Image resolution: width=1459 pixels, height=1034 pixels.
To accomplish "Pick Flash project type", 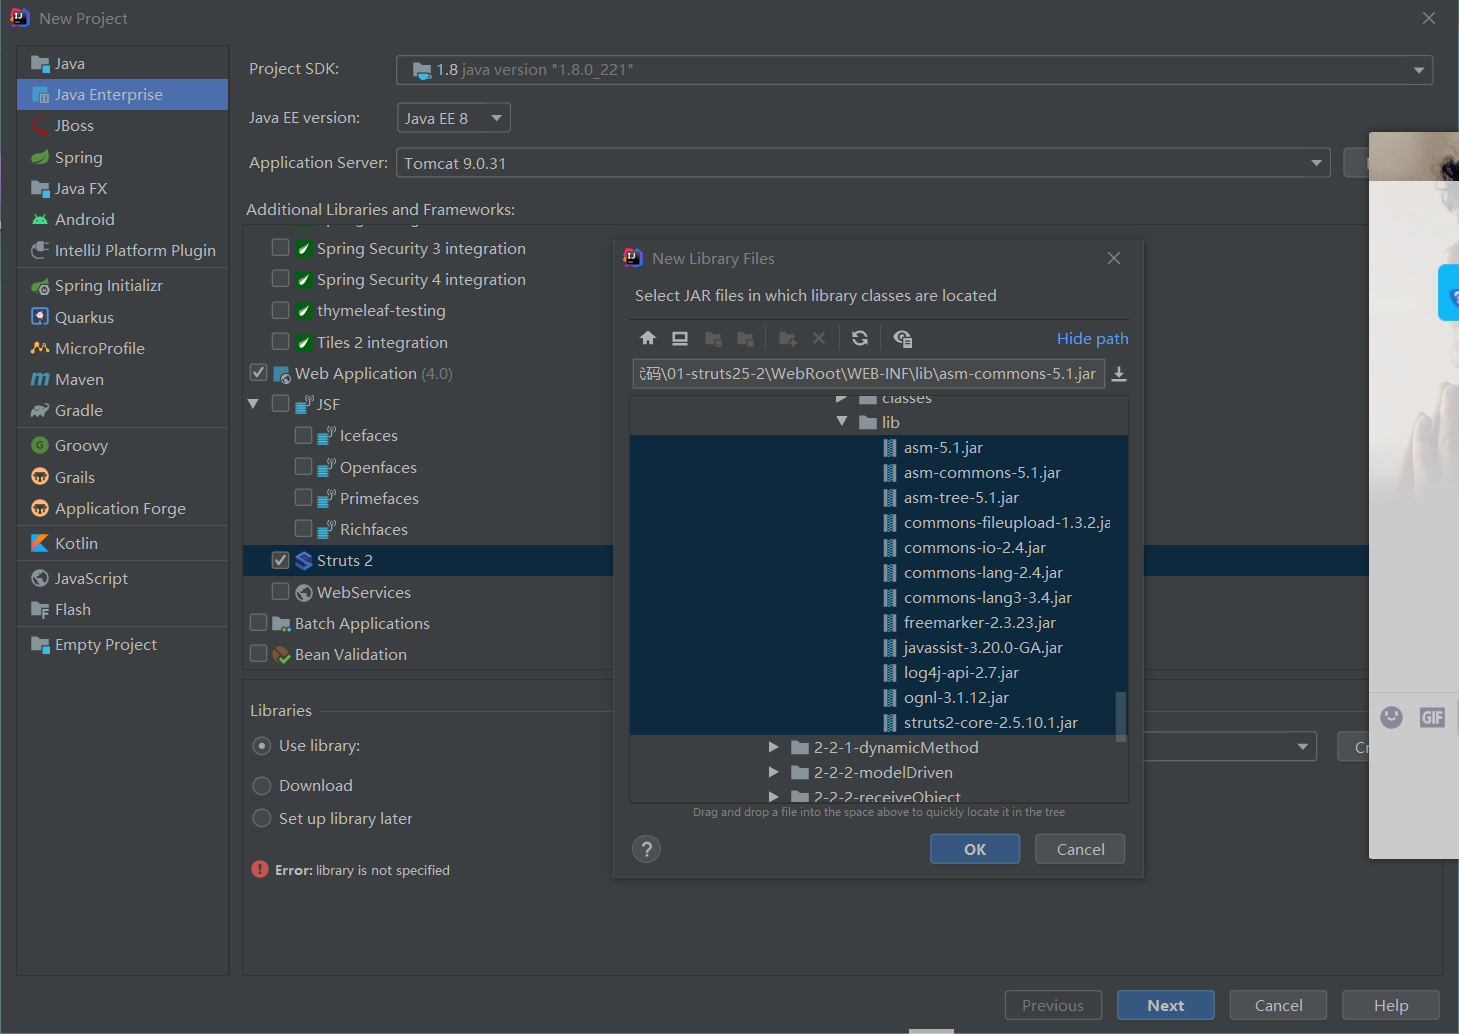I will pos(122,609).
